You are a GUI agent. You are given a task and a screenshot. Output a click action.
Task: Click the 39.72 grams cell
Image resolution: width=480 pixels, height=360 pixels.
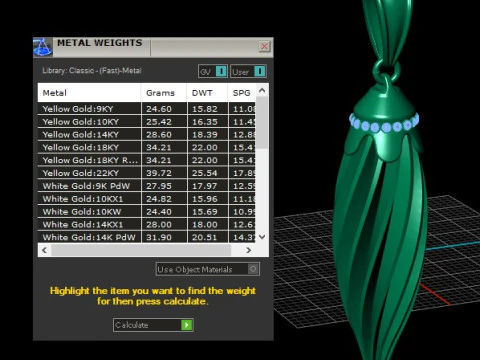[164, 173]
